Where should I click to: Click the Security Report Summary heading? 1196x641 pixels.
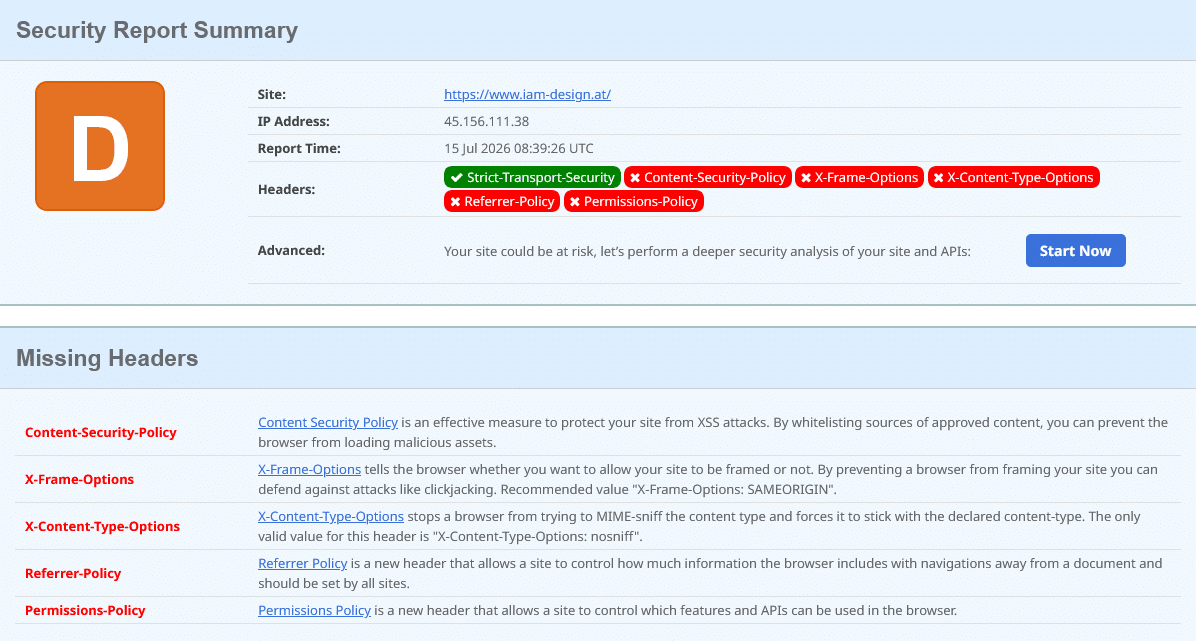click(x=157, y=31)
